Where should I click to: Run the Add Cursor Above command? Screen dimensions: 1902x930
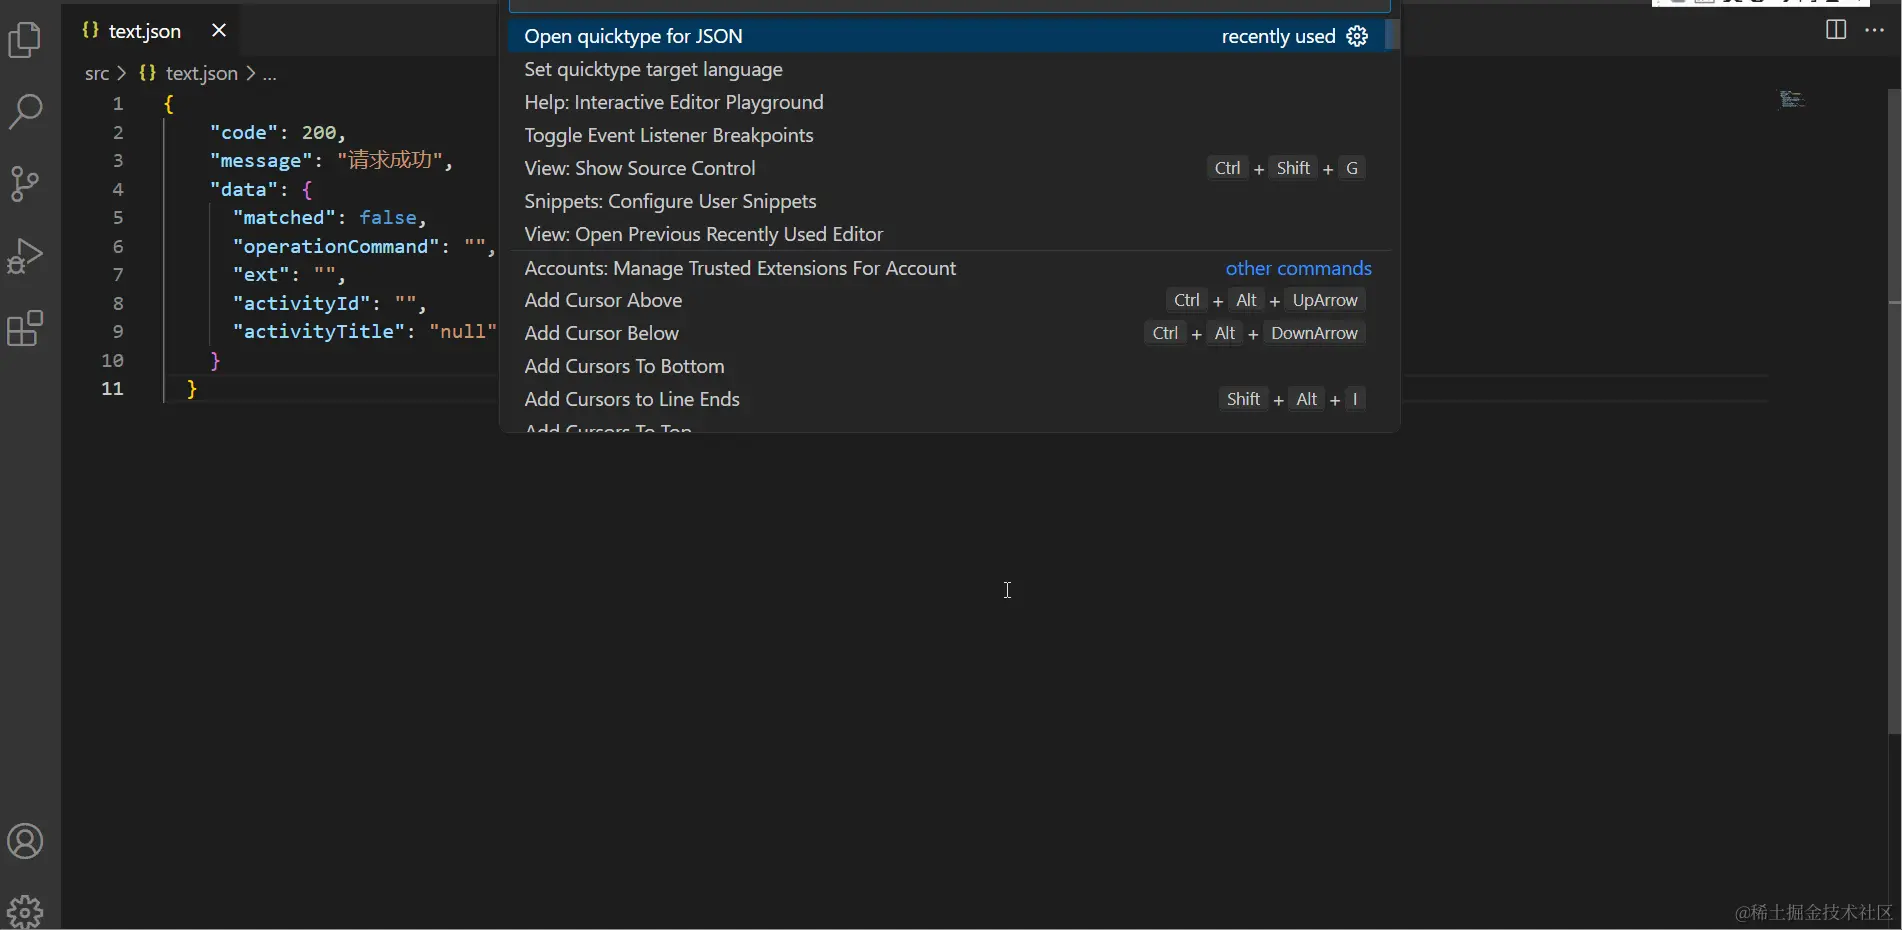[x=946, y=300]
